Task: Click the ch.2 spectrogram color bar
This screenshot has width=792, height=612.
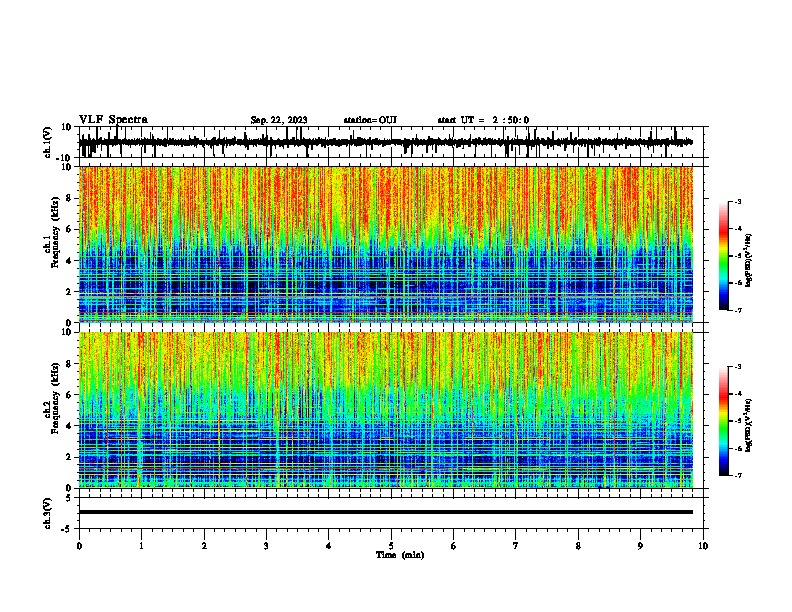Action: [x=724, y=421]
